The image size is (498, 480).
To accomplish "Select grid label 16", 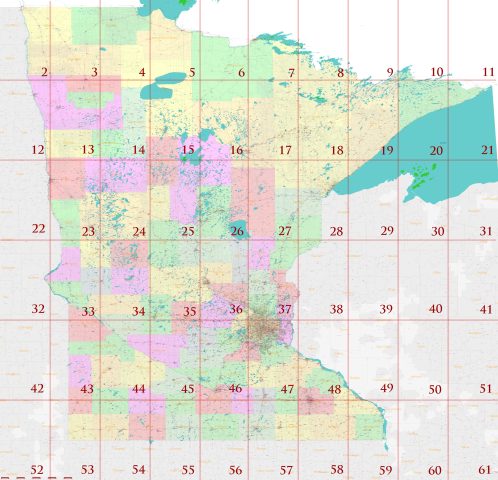I will click(237, 150).
